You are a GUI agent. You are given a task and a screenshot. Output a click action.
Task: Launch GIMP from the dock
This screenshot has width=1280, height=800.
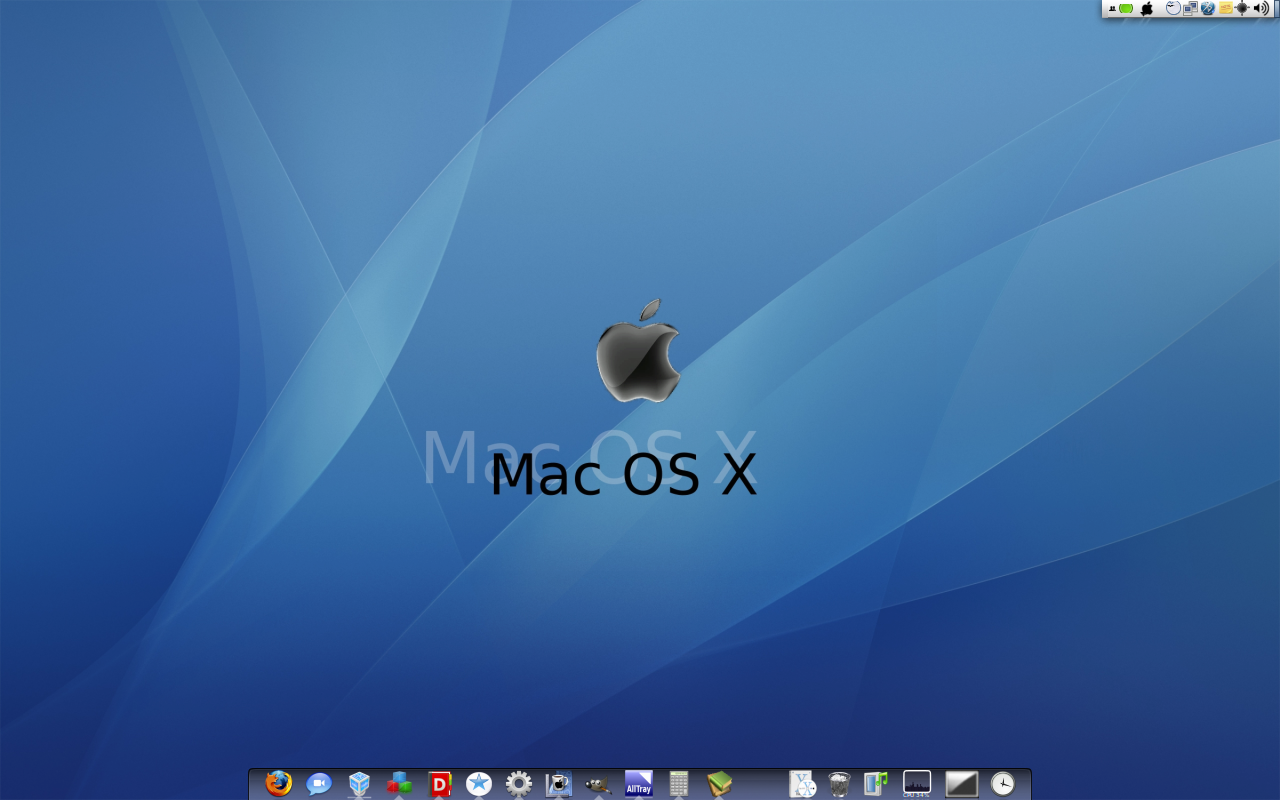[599, 785]
